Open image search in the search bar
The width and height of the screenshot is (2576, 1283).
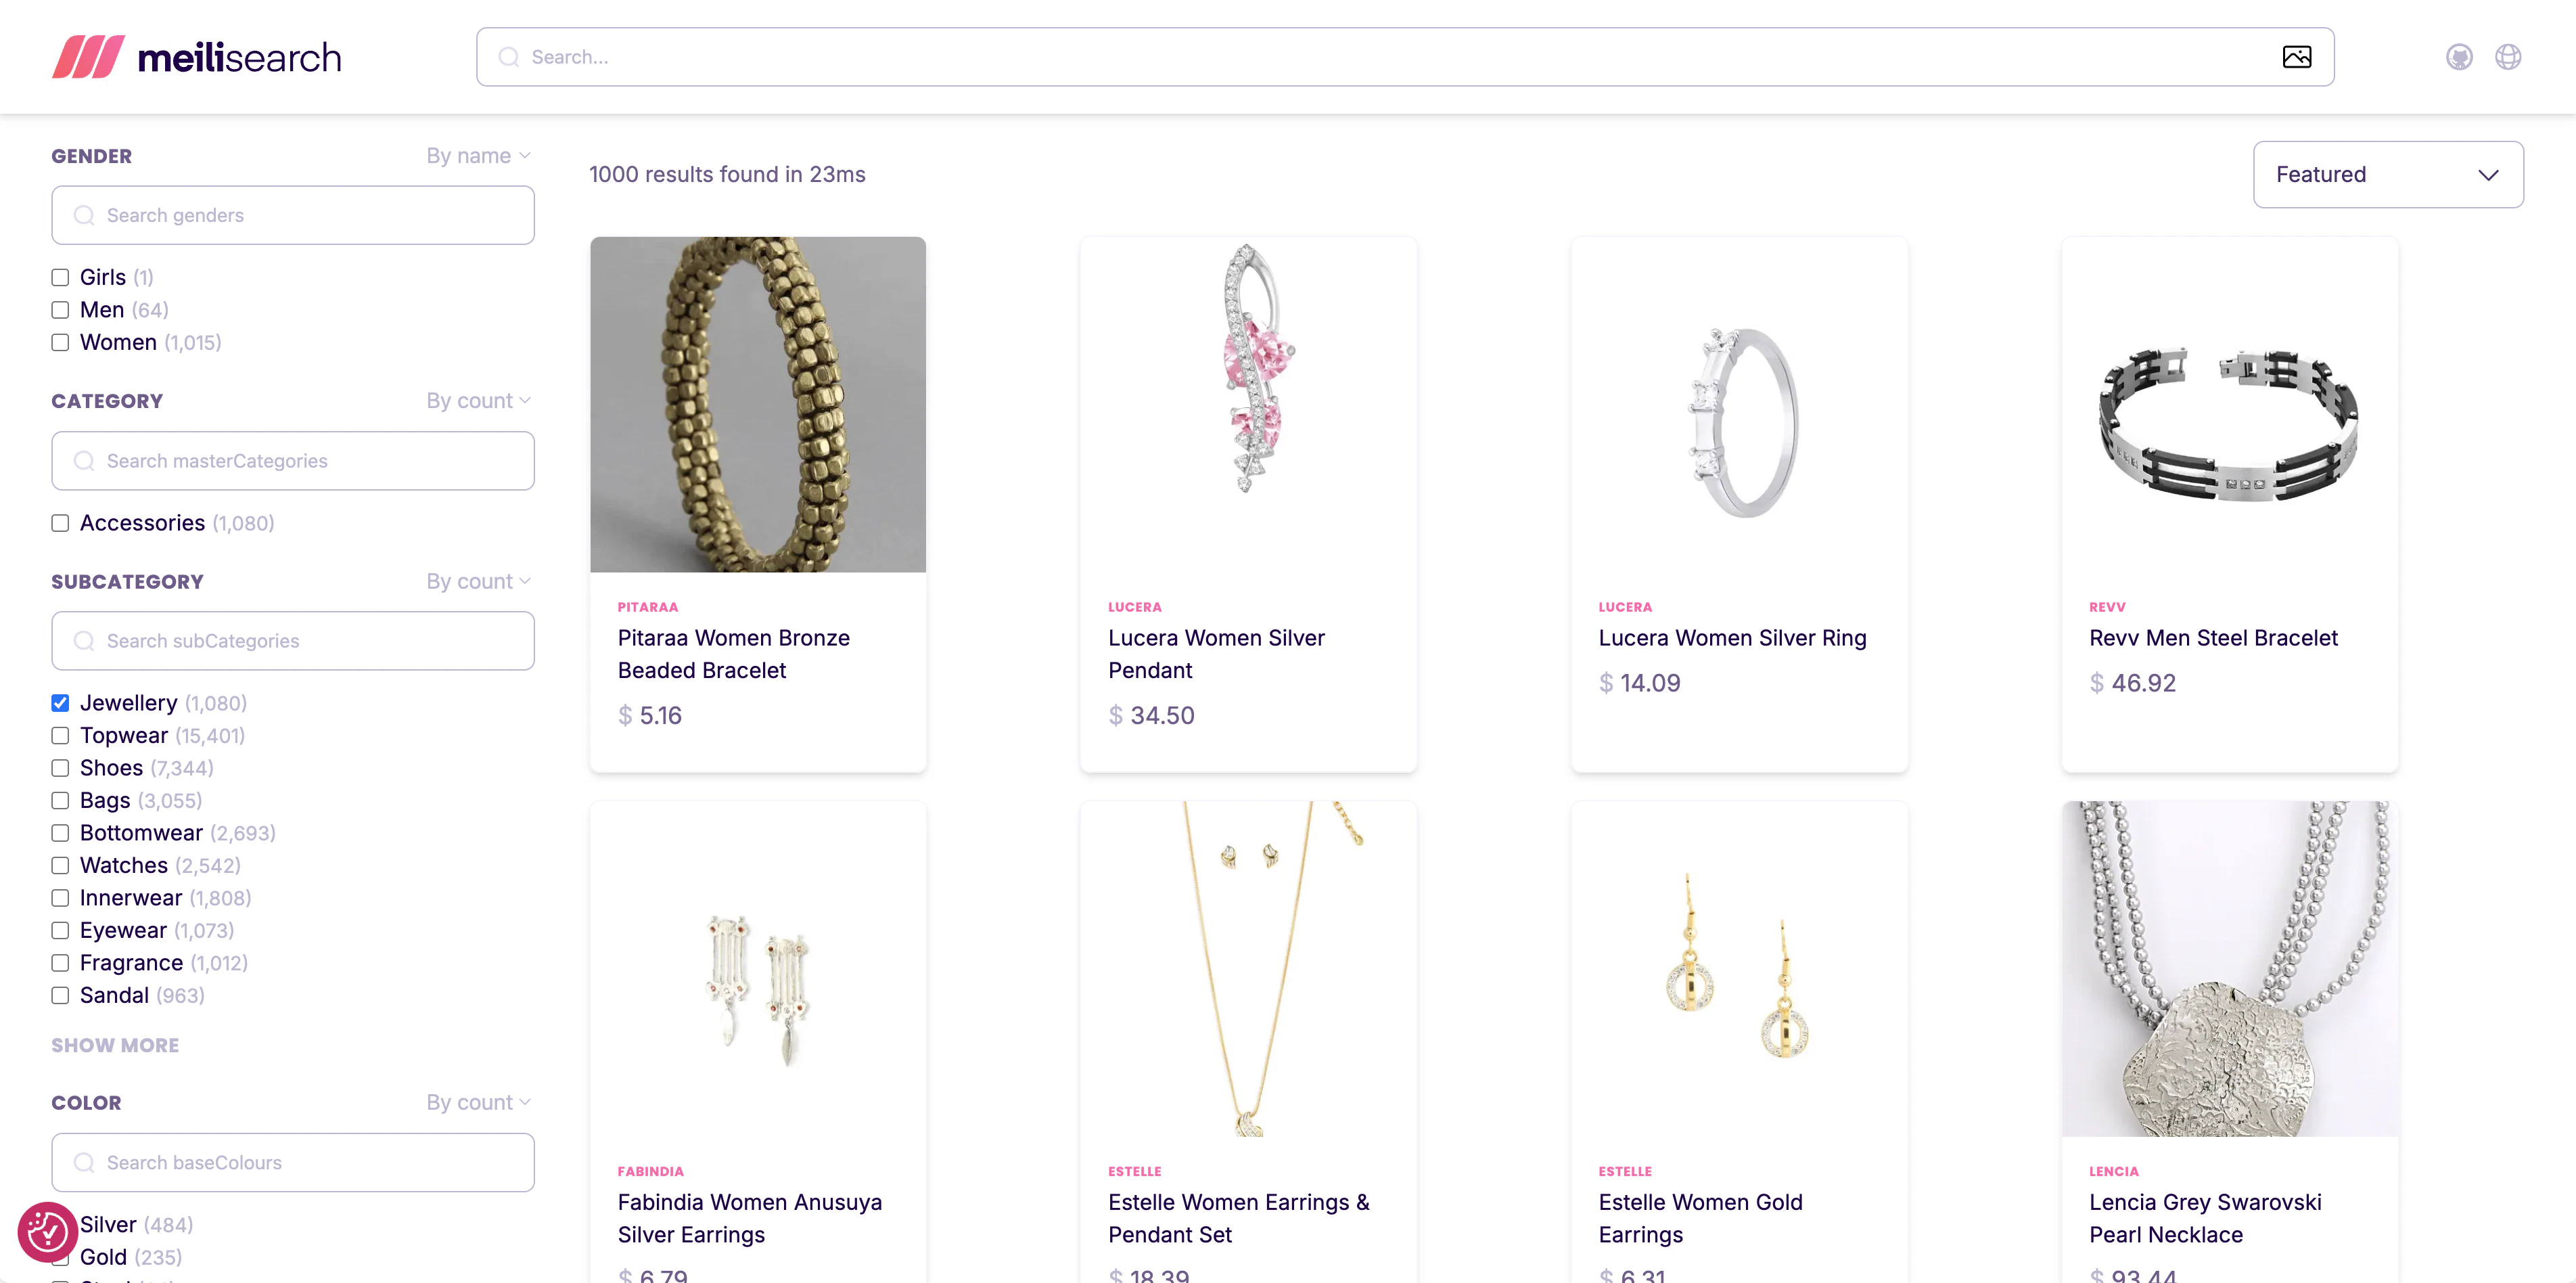pos(2297,57)
